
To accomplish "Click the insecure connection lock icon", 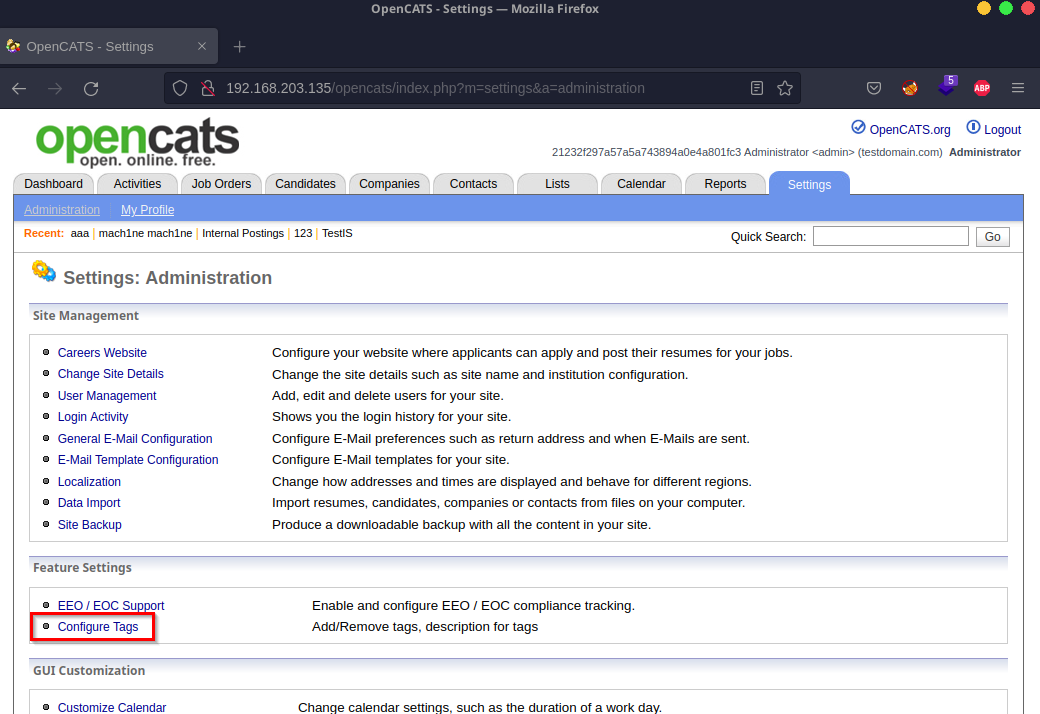I will [208, 88].
